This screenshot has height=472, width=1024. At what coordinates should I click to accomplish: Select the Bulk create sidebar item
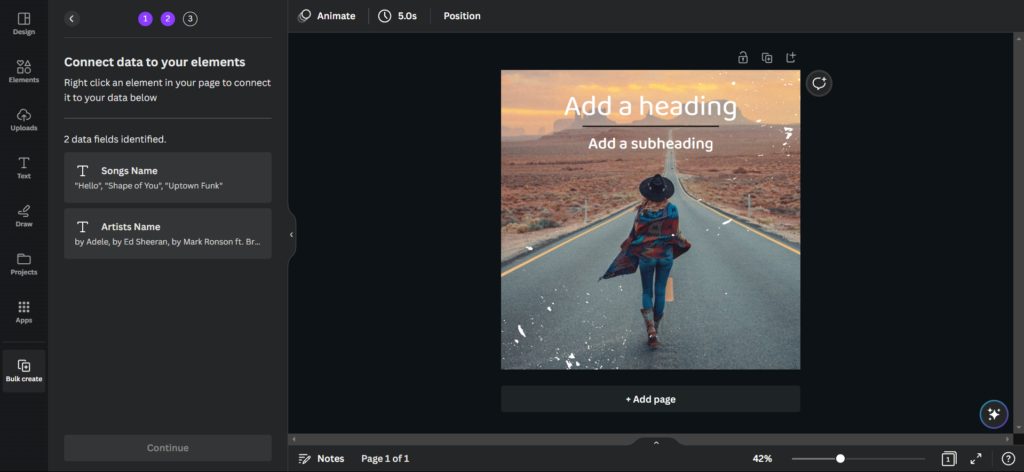click(x=24, y=371)
